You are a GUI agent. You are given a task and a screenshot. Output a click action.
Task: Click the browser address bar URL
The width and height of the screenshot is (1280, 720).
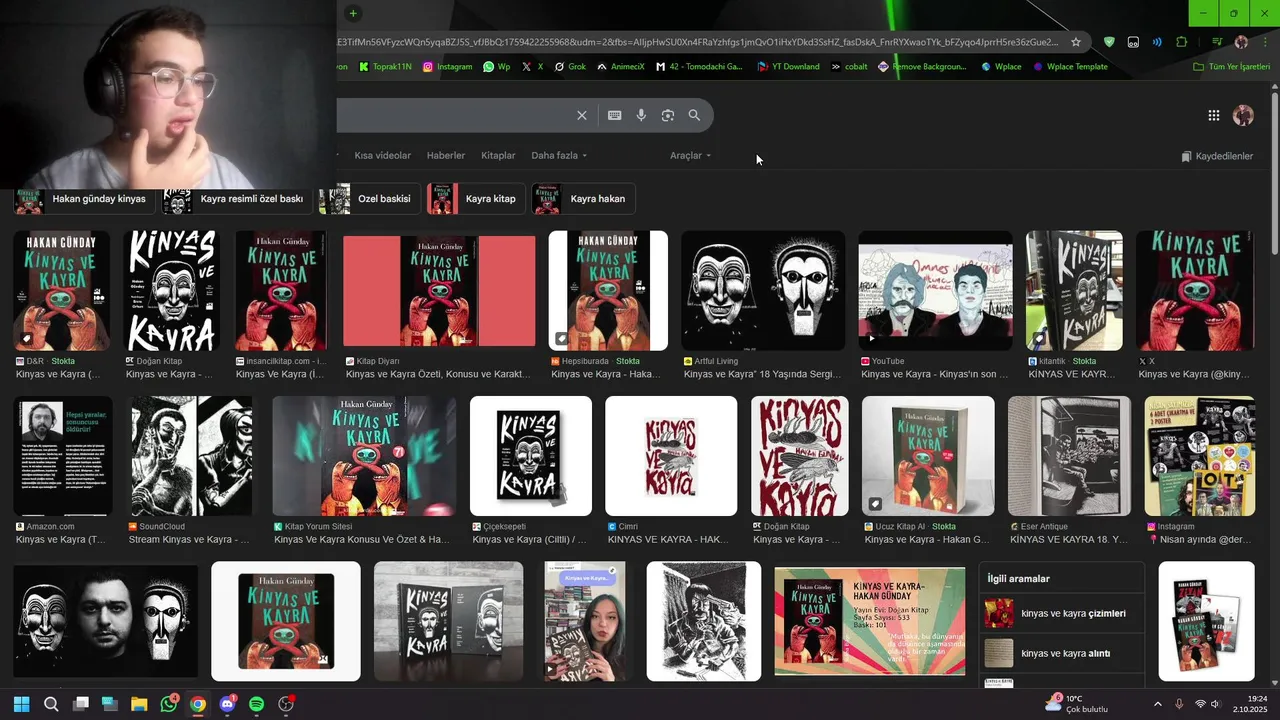pos(698,42)
